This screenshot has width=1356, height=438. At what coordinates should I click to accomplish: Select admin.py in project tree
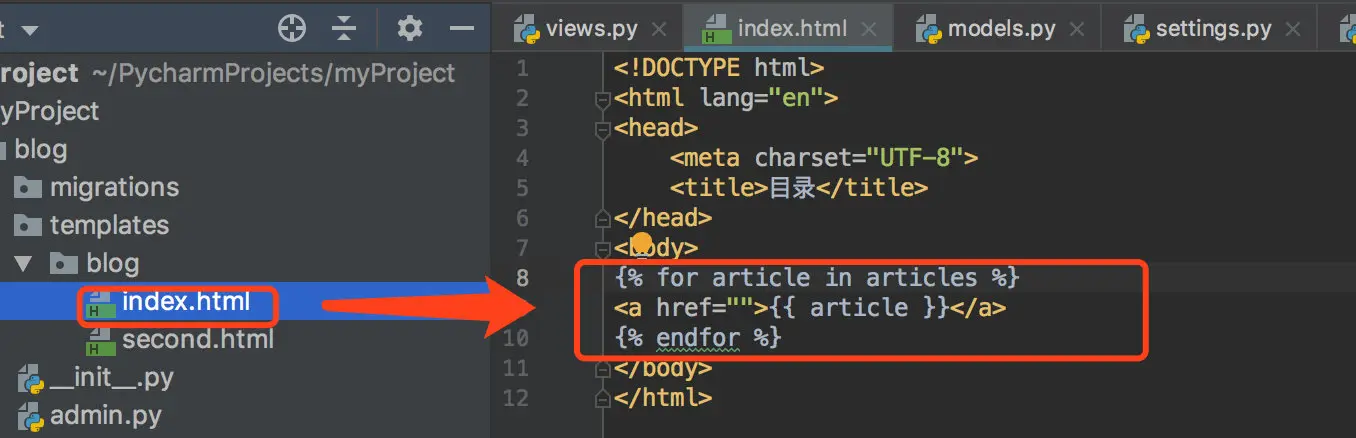pyautogui.click(x=106, y=415)
